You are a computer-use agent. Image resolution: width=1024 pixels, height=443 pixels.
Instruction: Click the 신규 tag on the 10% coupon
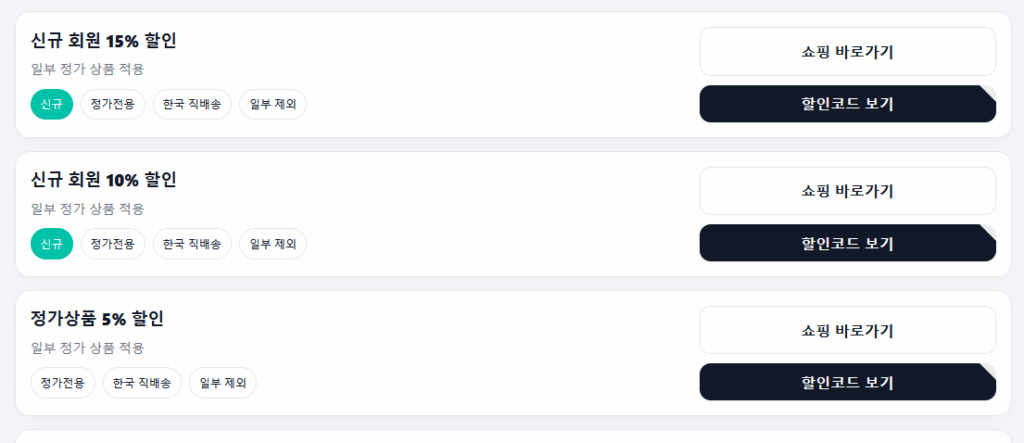pyautogui.click(x=52, y=243)
